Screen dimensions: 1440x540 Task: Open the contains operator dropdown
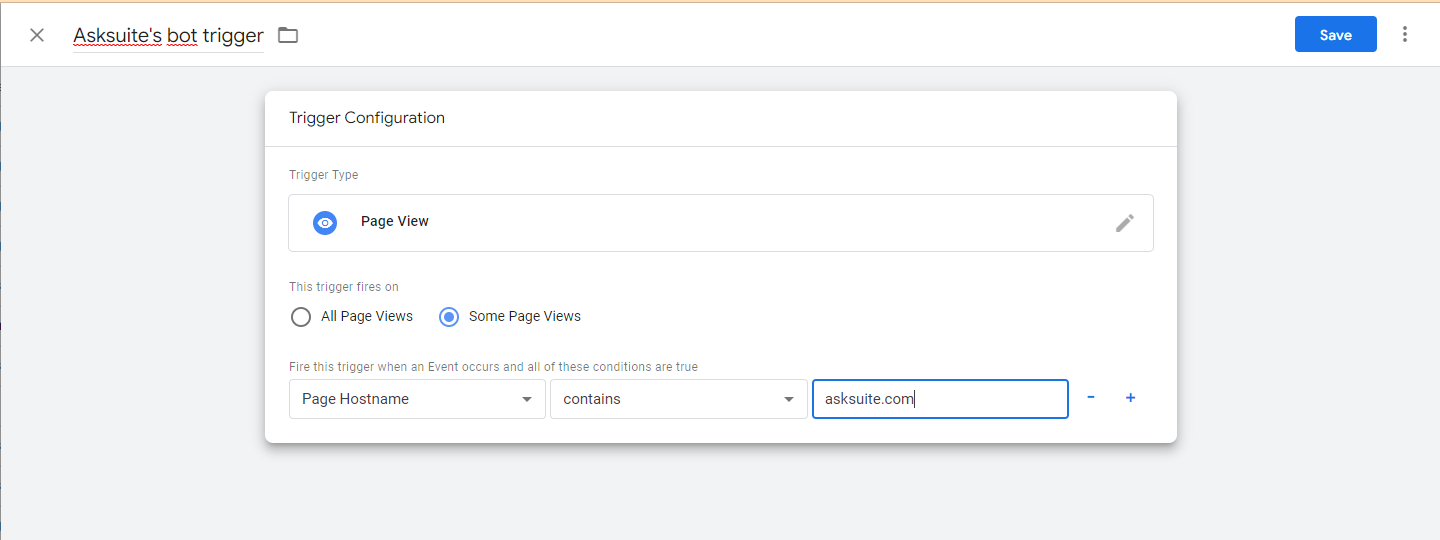point(678,399)
